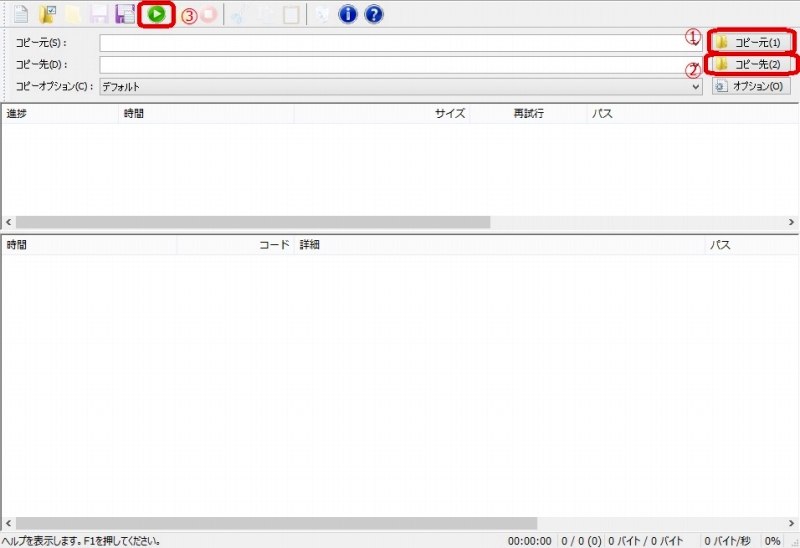Open Help with the blue question mark icon

pyautogui.click(x=374, y=14)
